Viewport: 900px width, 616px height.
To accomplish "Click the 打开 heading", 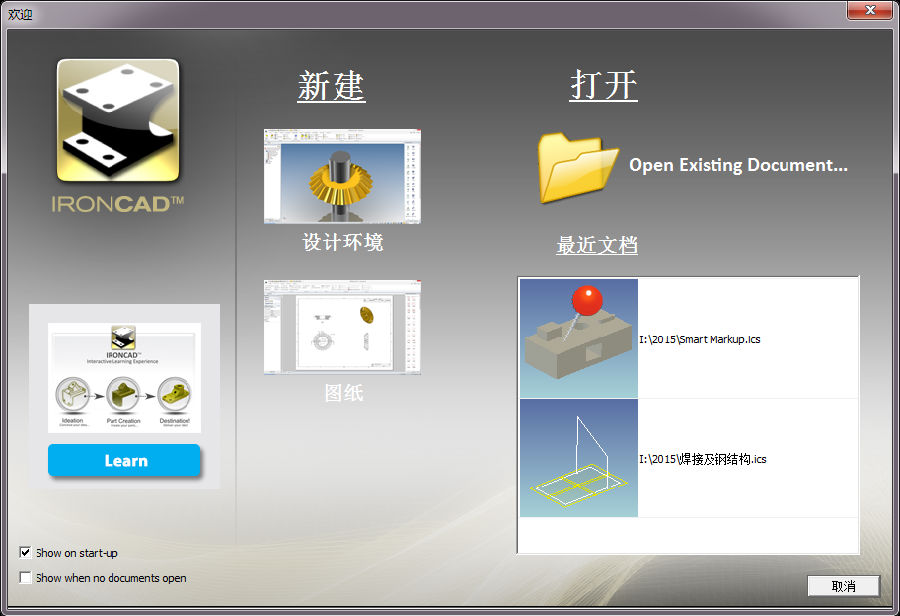I will 603,86.
